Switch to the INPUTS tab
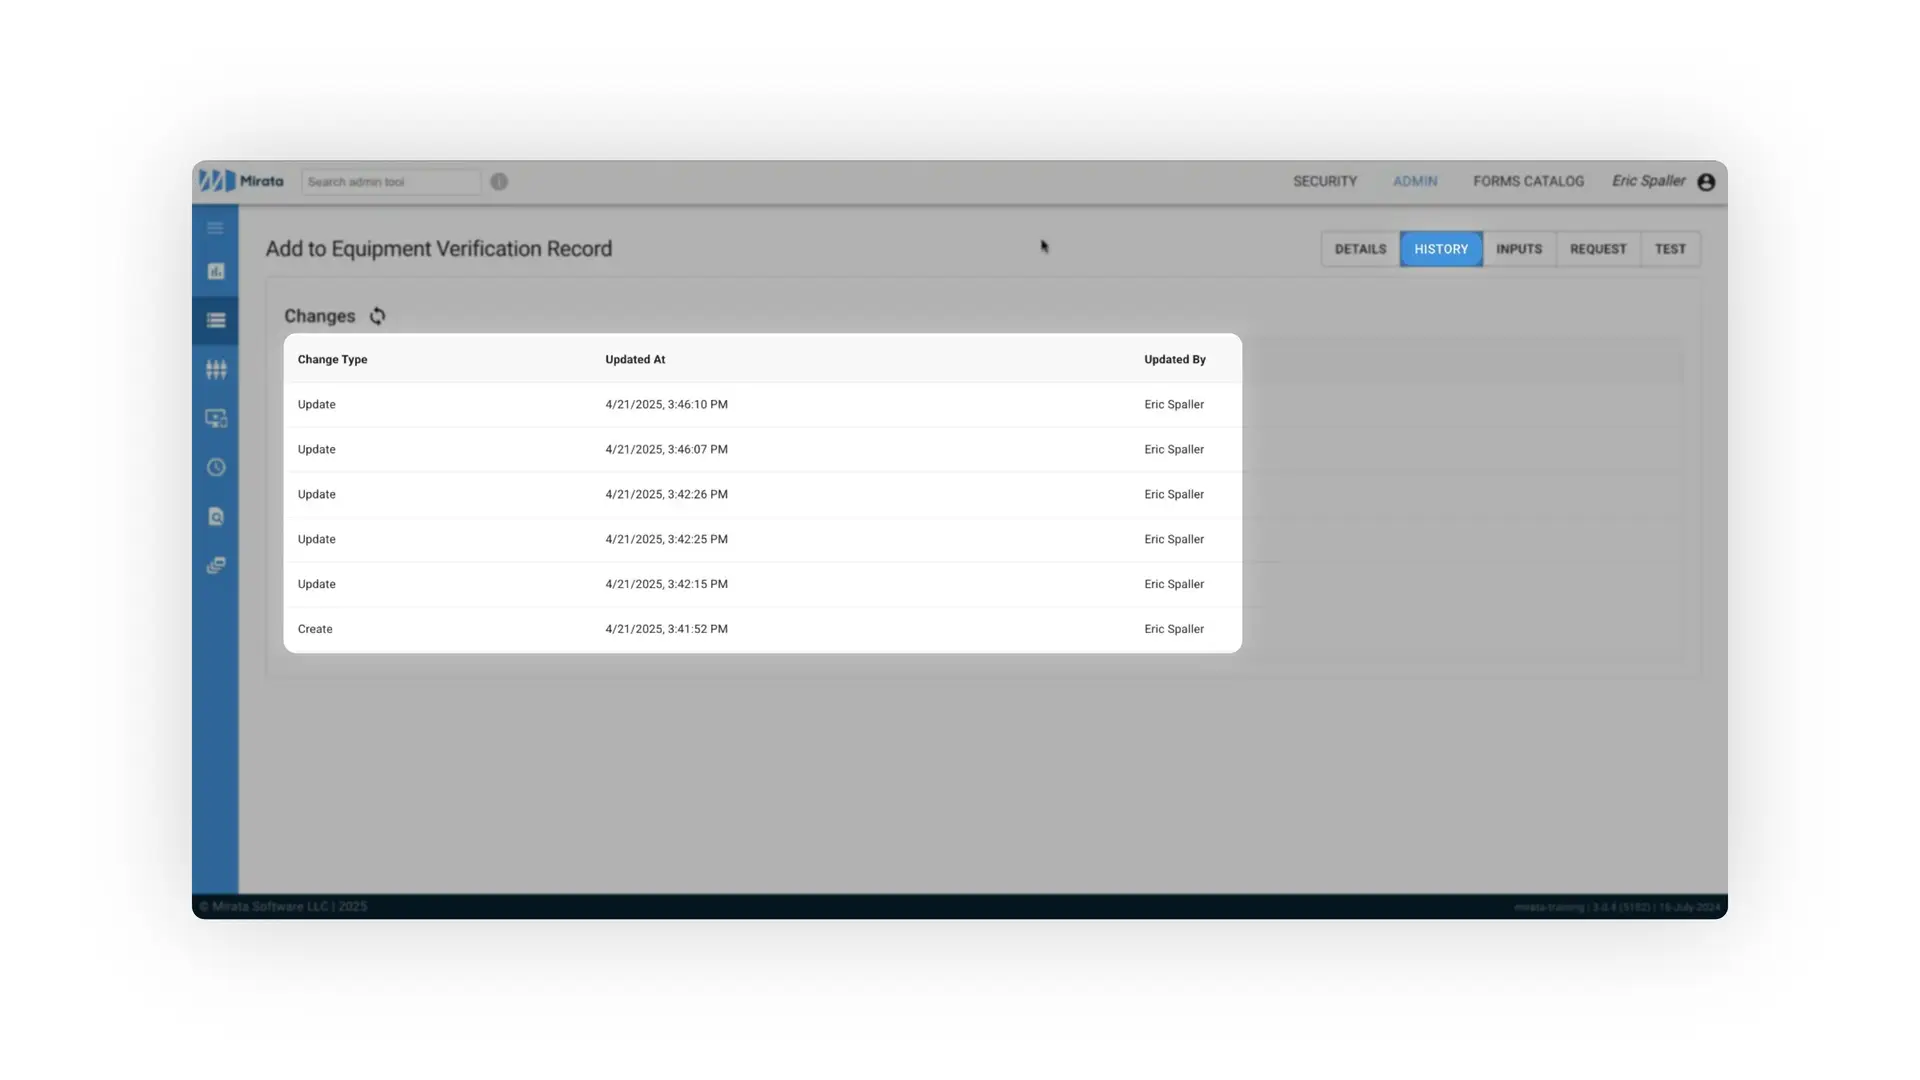This screenshot has height=1080, width=1920. (x=1519, y=249)
